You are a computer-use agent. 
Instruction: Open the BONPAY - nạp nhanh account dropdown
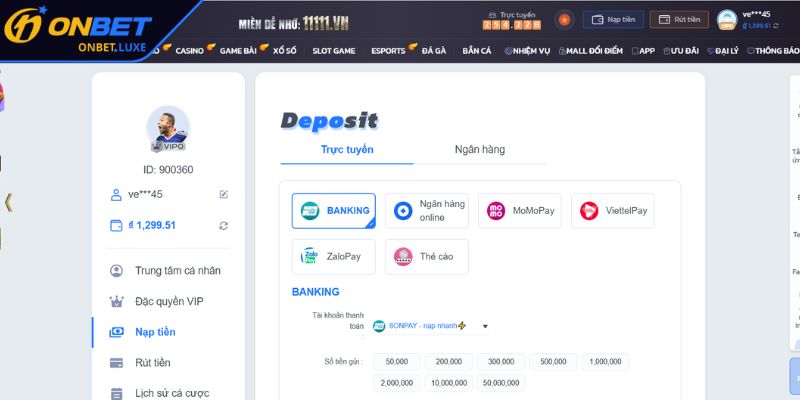[430, 326]
